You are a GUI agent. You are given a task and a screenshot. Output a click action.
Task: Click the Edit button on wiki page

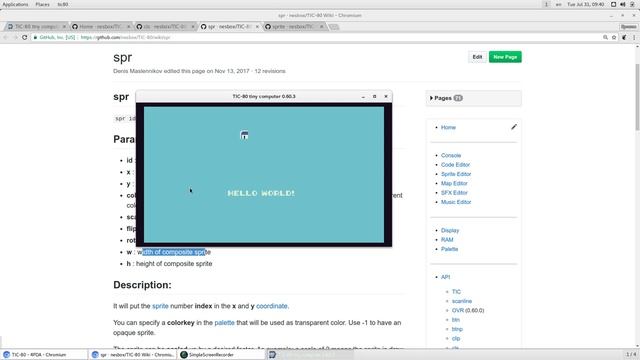(x=477, y=57)
